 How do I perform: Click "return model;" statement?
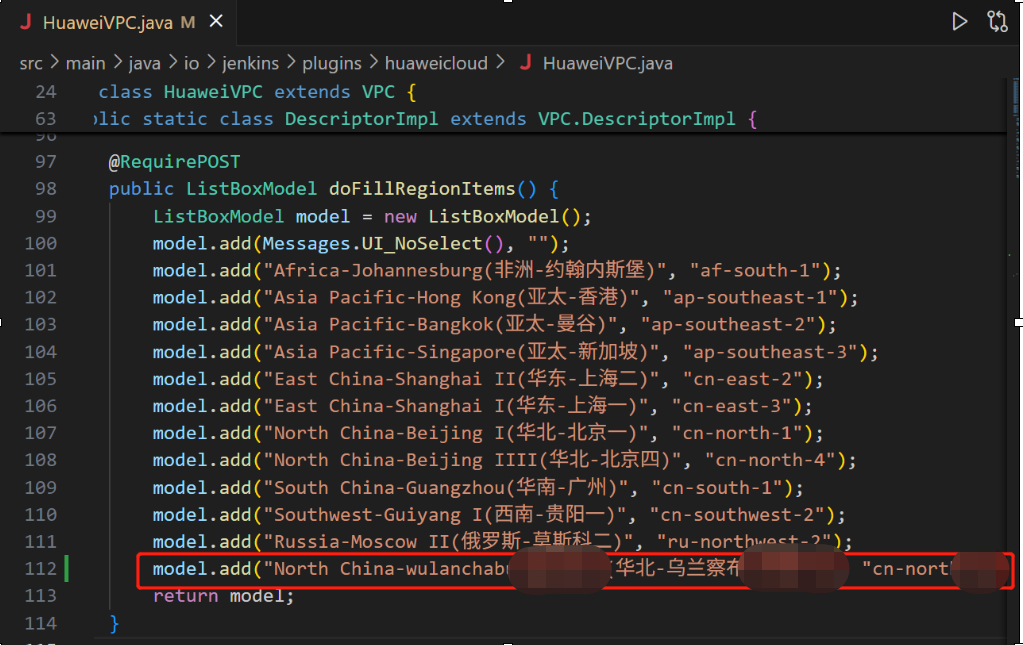pos(224,596)
